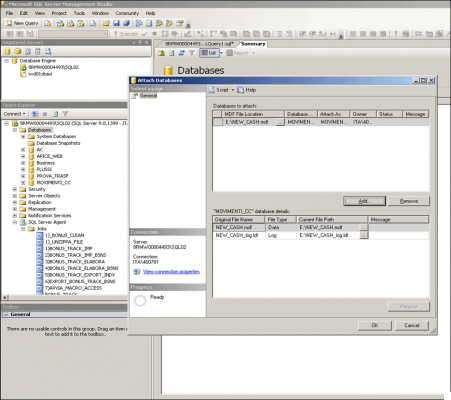Click the Remove button under Databases to attach
451x400 pixels.
[409, 201]
